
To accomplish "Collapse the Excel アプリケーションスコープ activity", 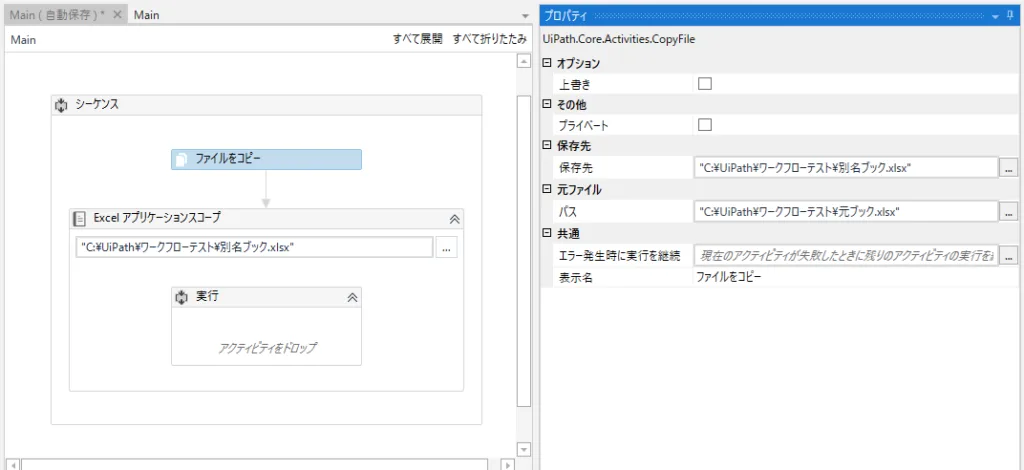I will click(x=455, y=219).
